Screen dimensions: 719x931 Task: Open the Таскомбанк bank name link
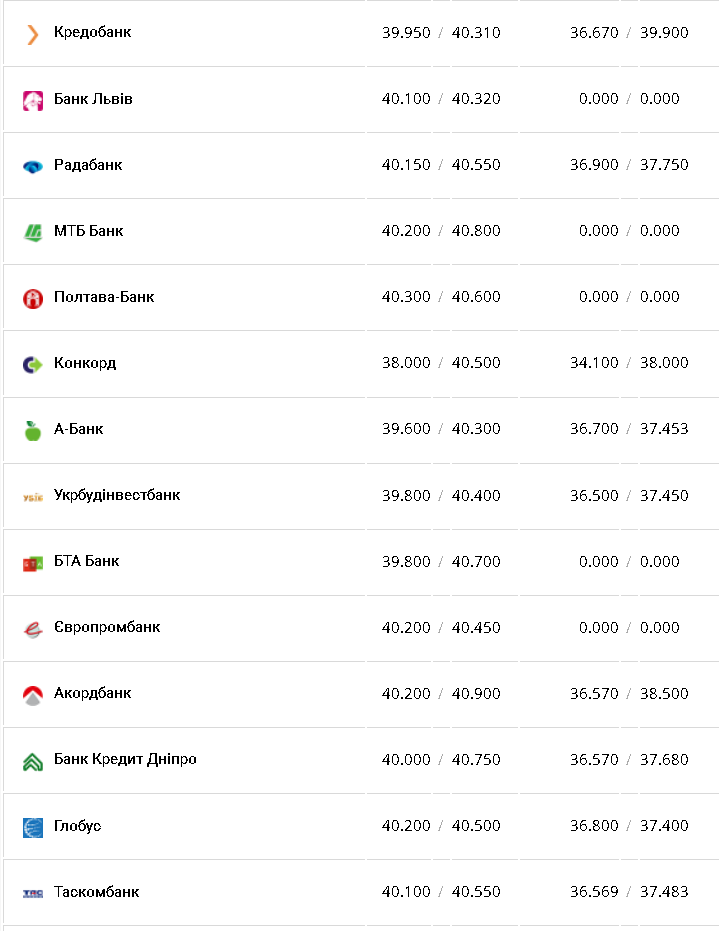pyautogui.click(x=96, y=891)
